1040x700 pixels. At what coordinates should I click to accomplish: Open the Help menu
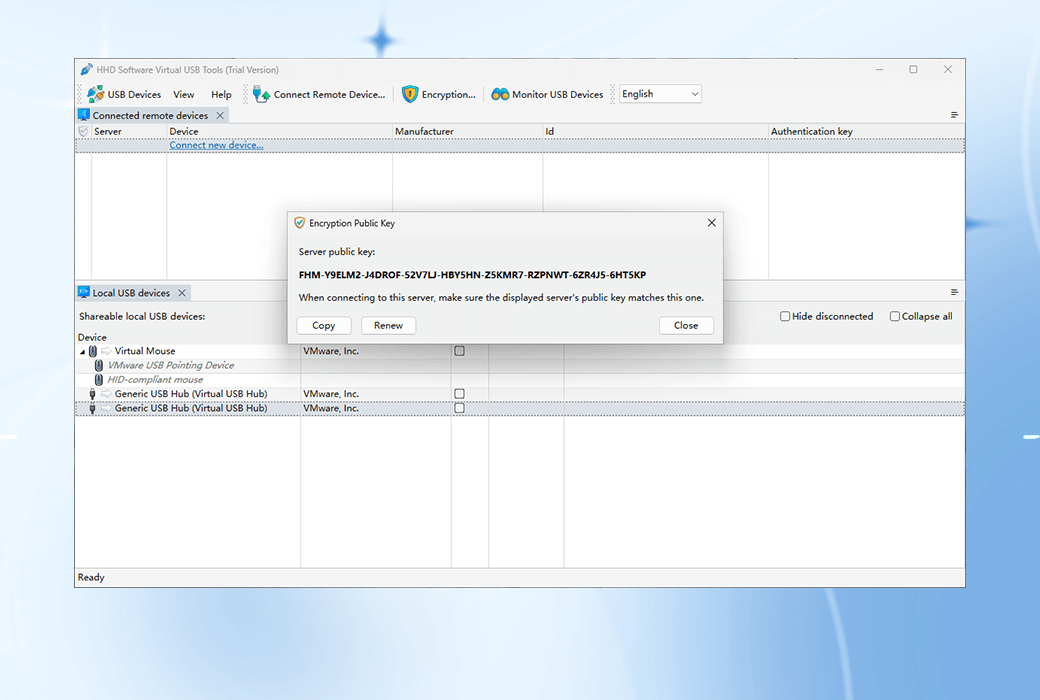click(221, 94)
